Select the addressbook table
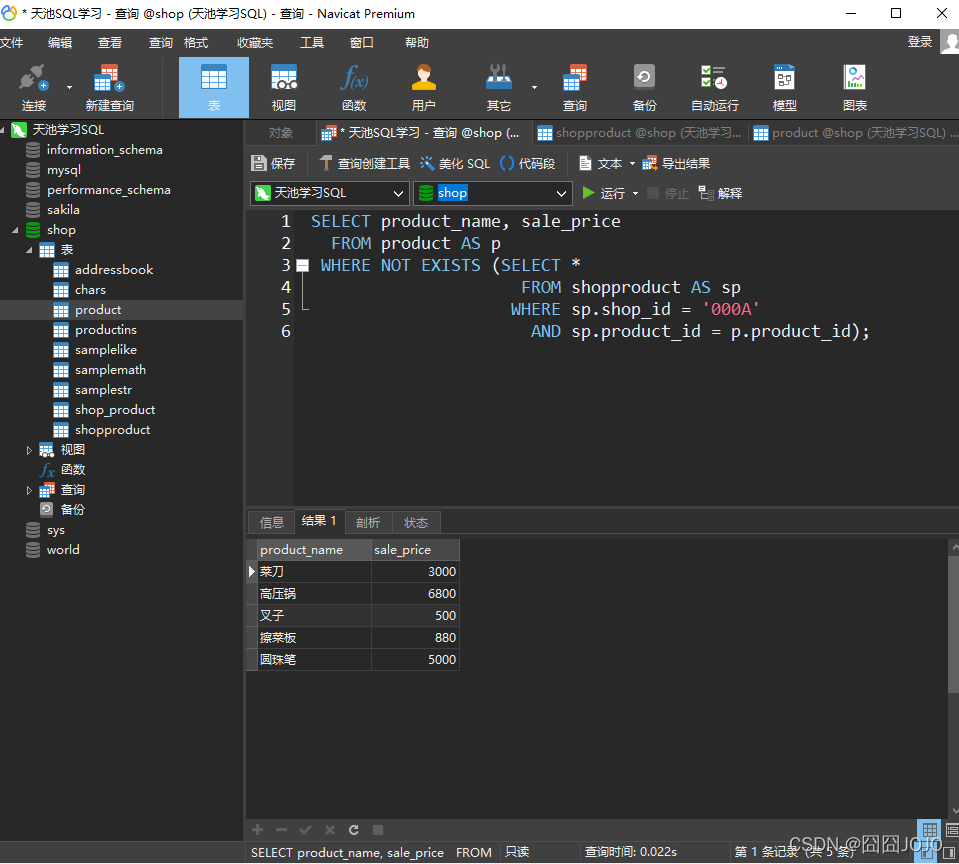This screenshot has width=959, height=864. coord(114,270)
